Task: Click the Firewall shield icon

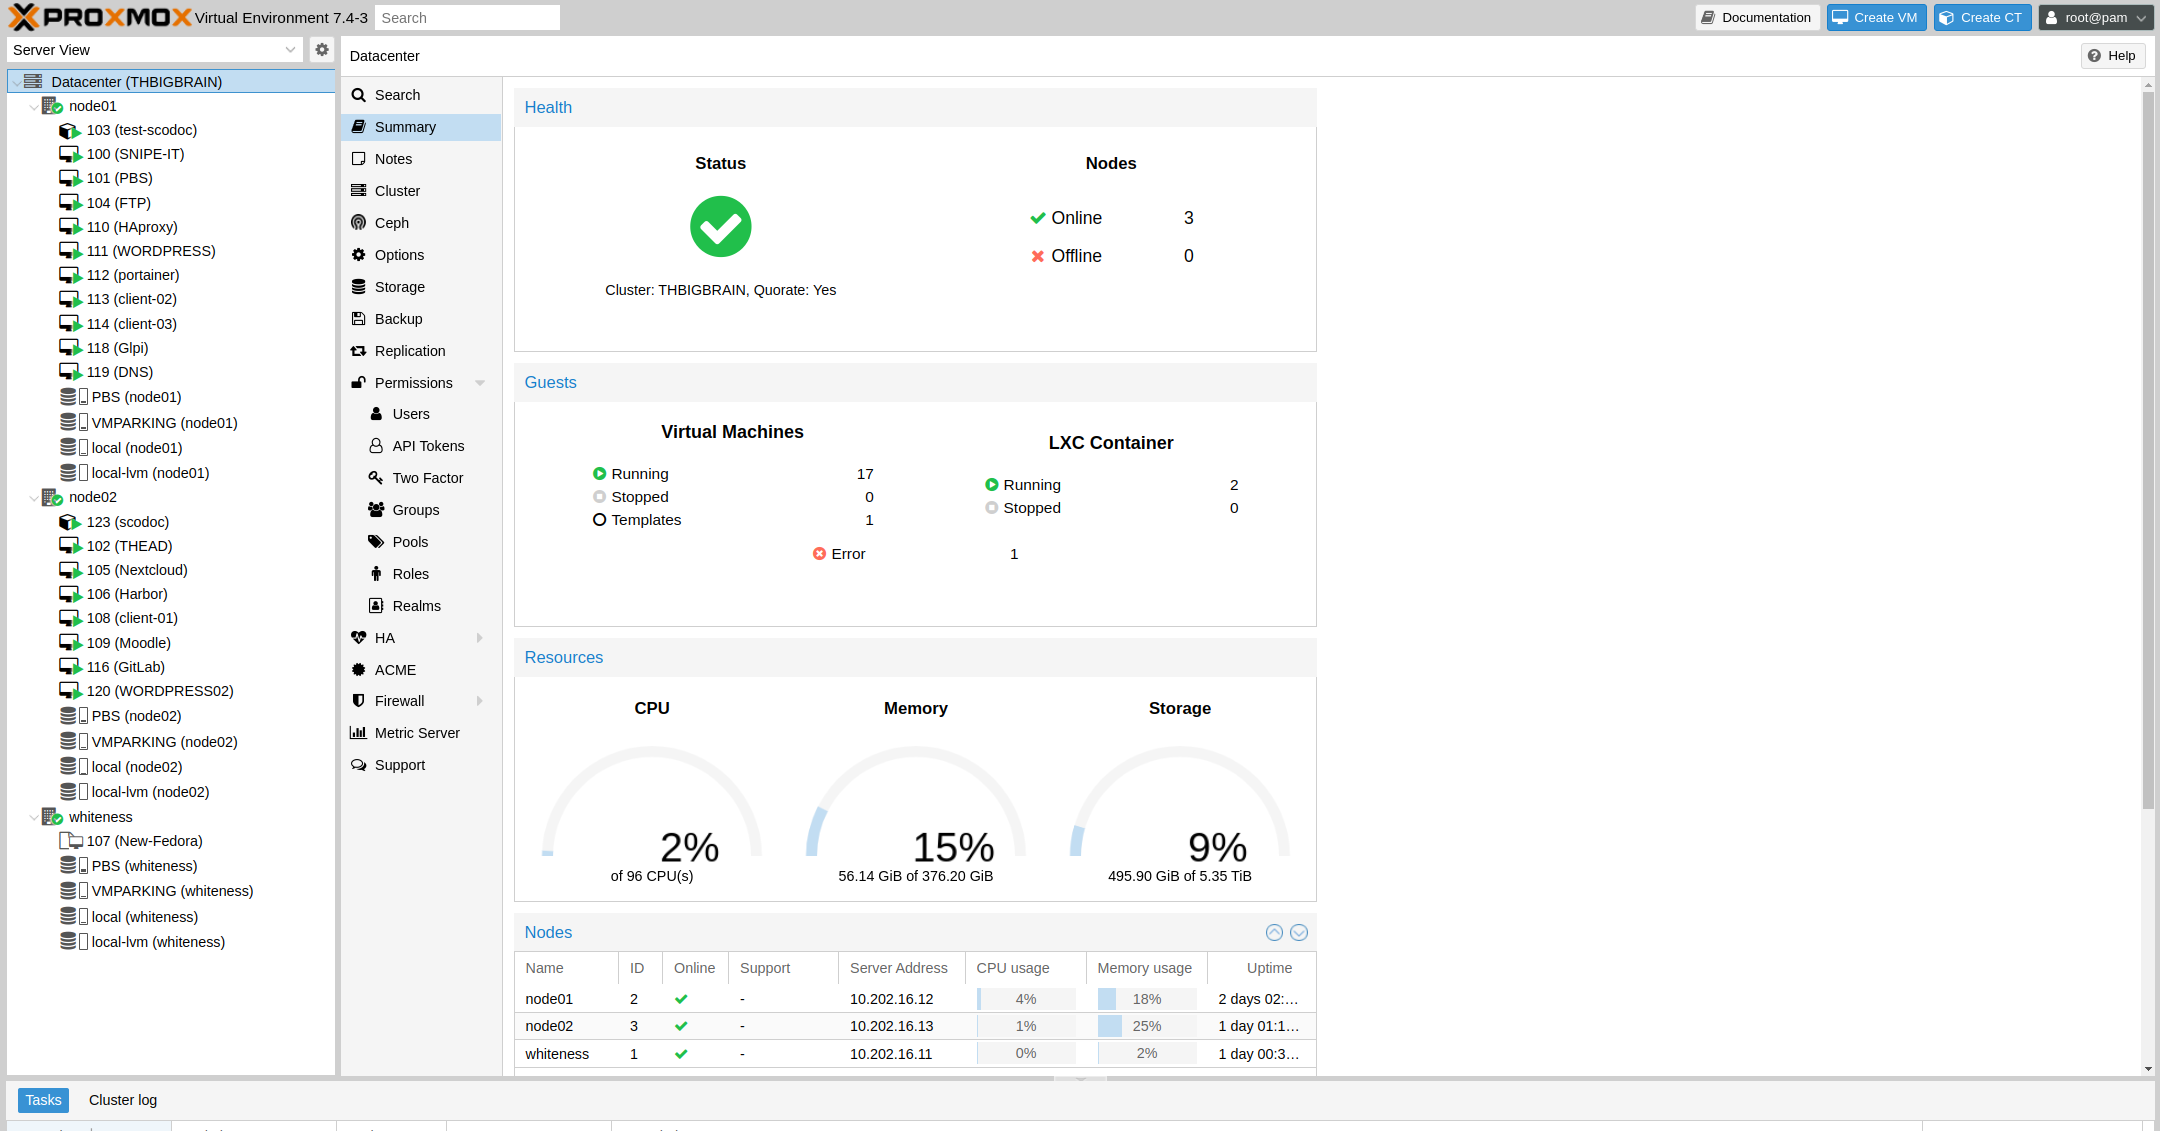Action: [358, 701]
